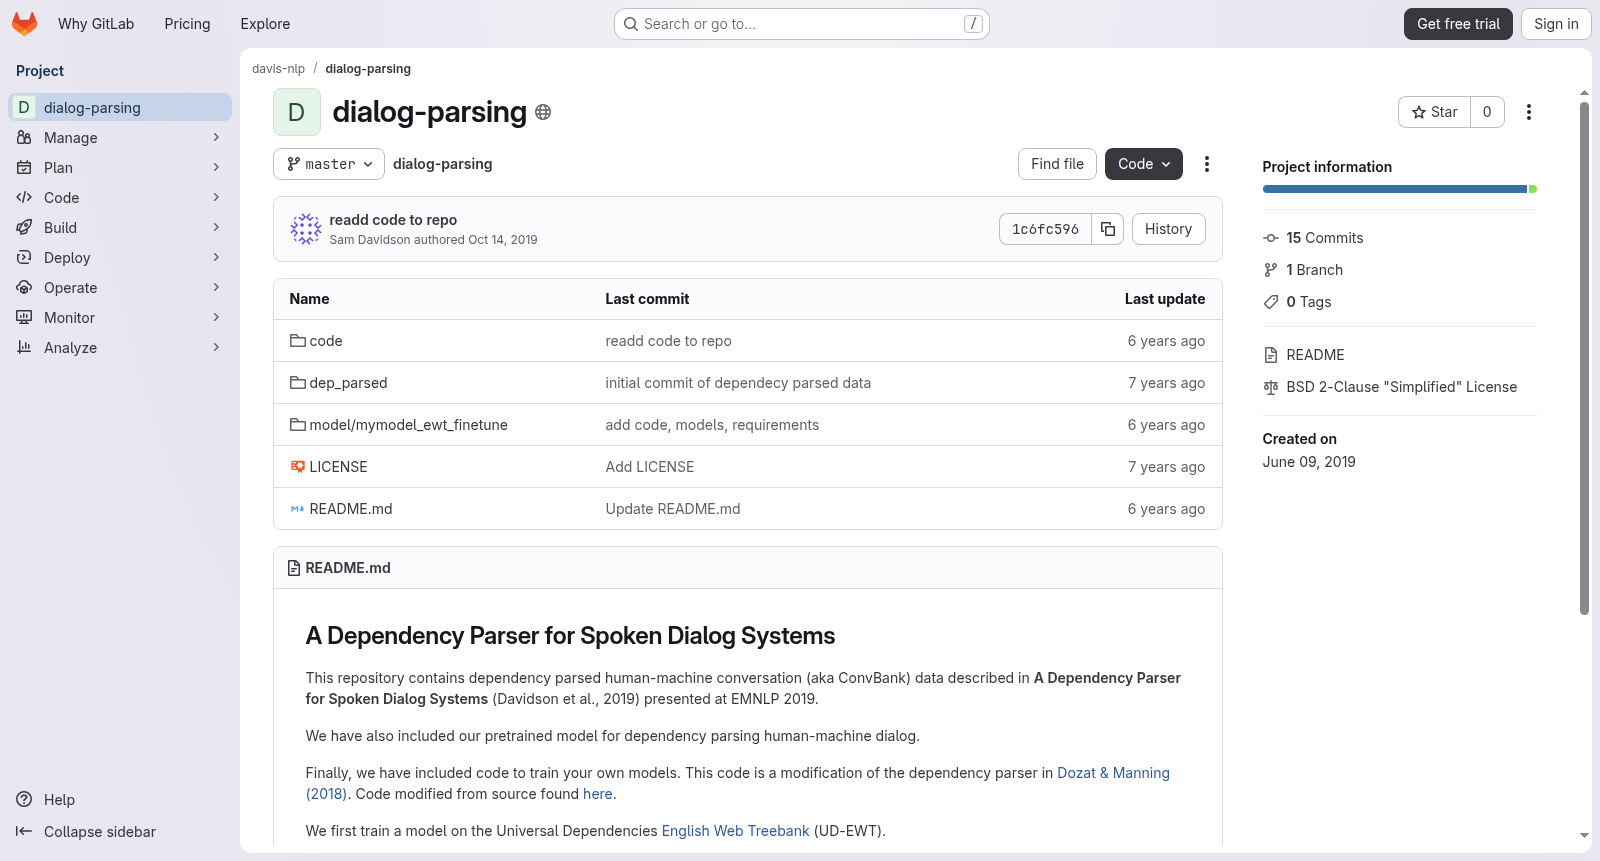The height and width of the screenshot is (861, 1600).
Task: Open the master branch selector dropdown
Action: 329,164
